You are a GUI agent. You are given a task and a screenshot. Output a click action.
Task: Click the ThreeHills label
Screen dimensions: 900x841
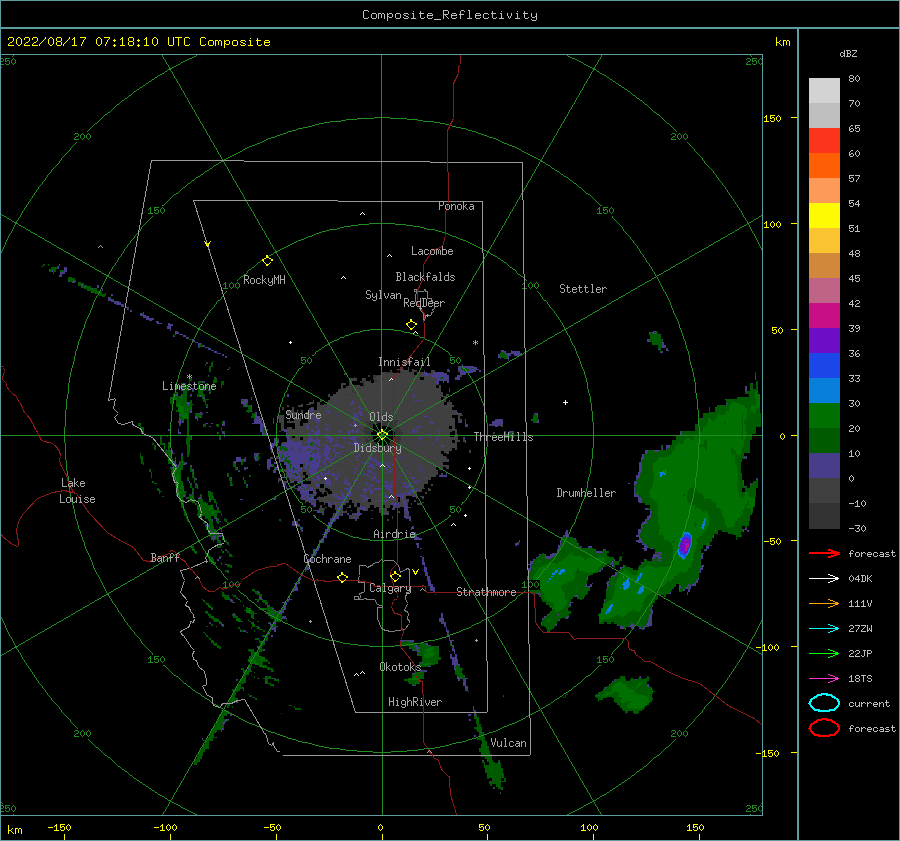(503, 437)
